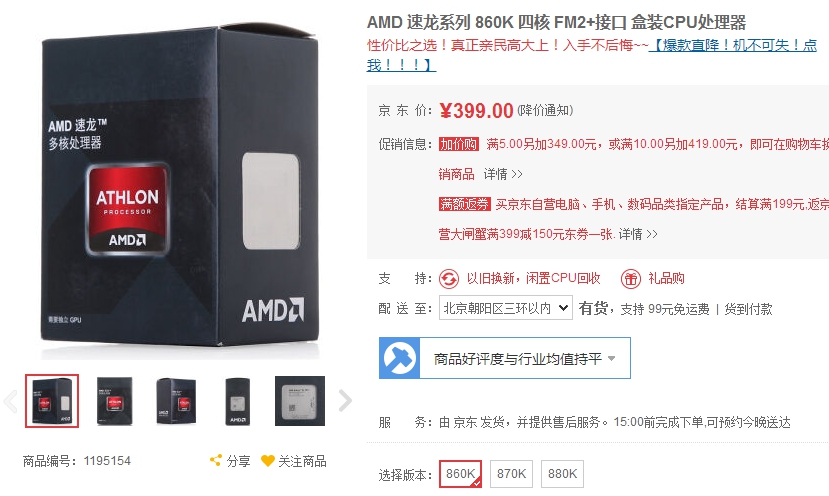
Task: Select the CPU chip thumbnail image
Action: (x=300, y=400)
